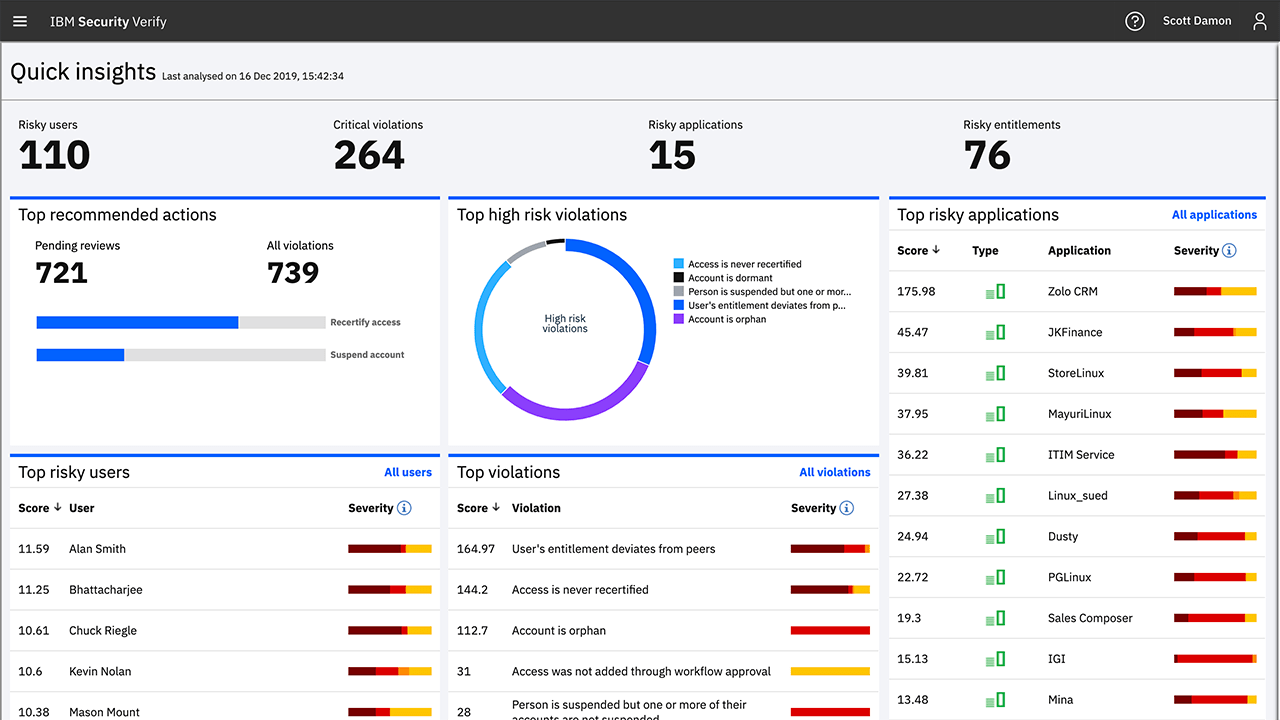Select the green Type icon for Zolo CRM
The height and width of the screenshot is (720, 1280).
point(995,291)
